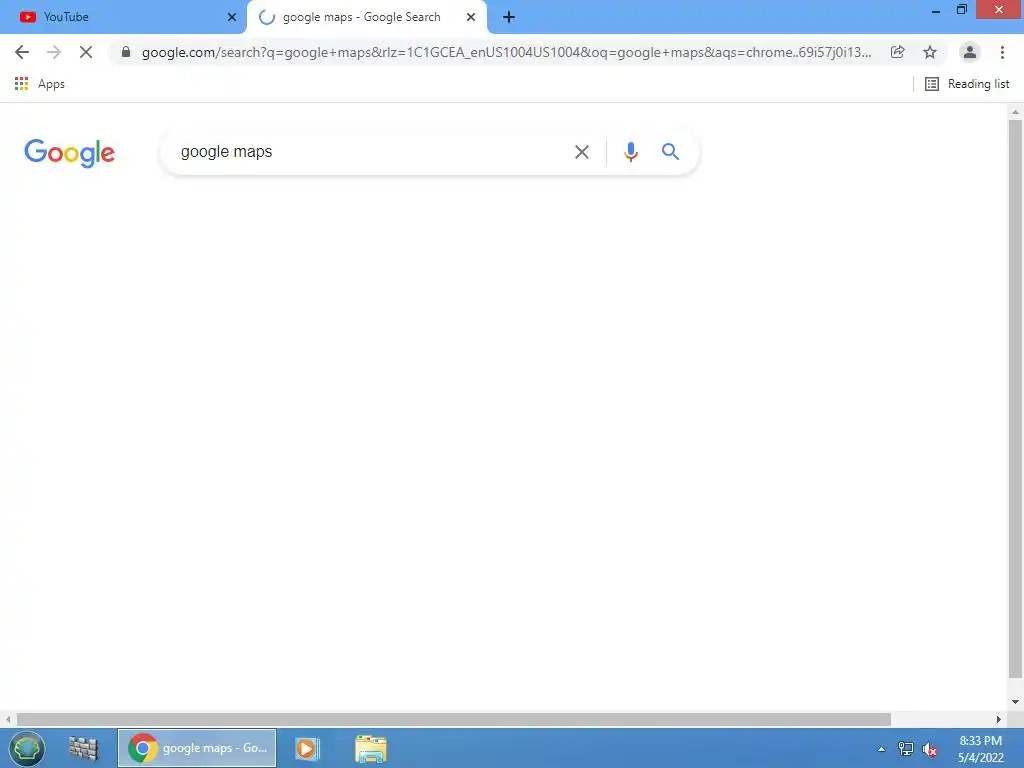Switch to the YouTube tab

pos(123,17)
